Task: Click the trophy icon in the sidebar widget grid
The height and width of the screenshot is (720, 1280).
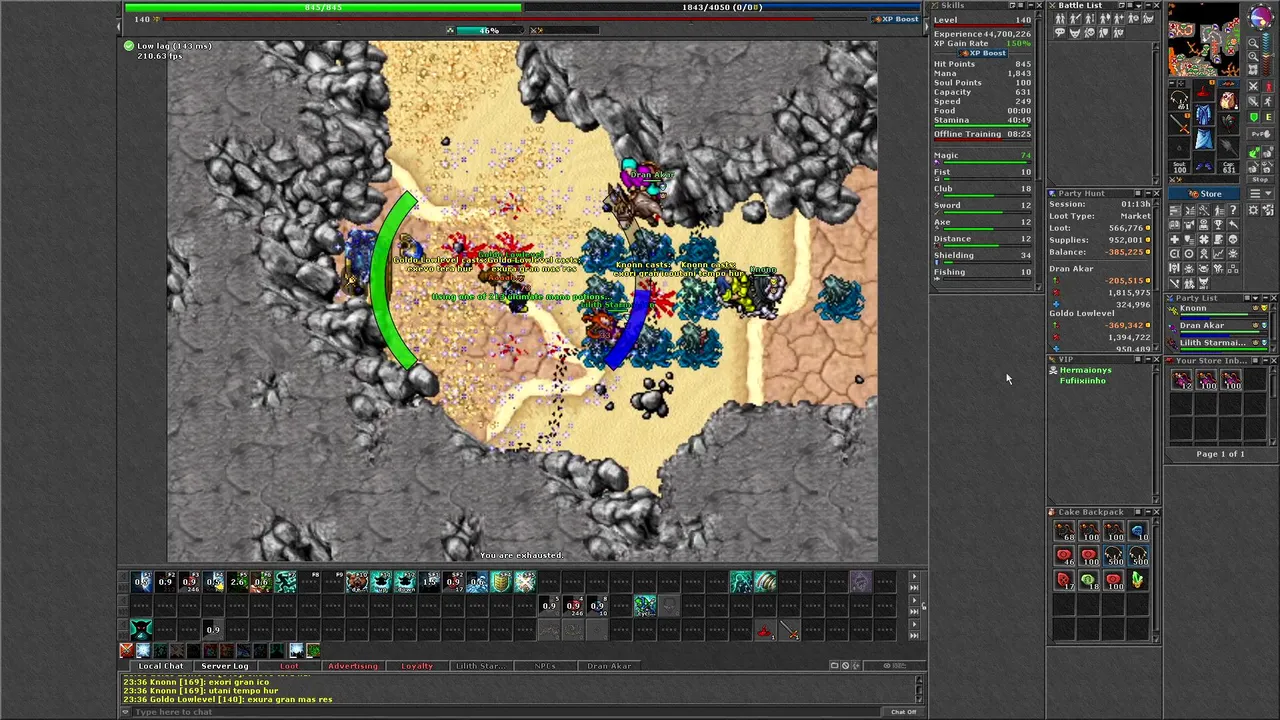Action: (x=1218, y=224)
